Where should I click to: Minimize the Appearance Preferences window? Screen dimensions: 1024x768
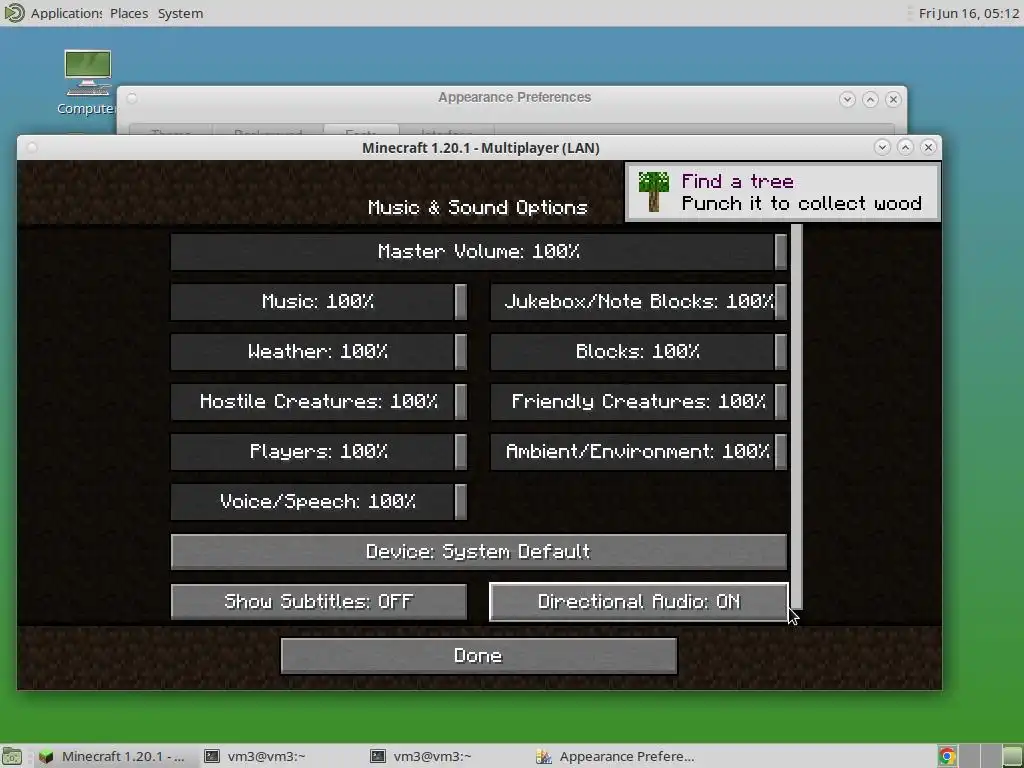pos(847,99)
